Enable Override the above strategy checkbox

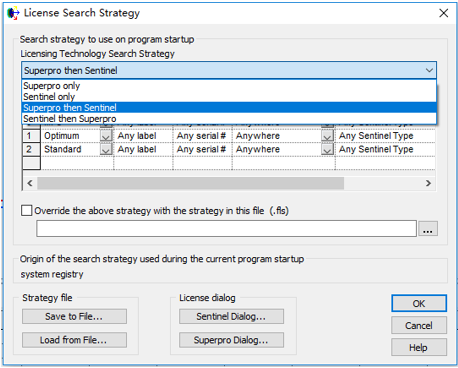point(27,211)
